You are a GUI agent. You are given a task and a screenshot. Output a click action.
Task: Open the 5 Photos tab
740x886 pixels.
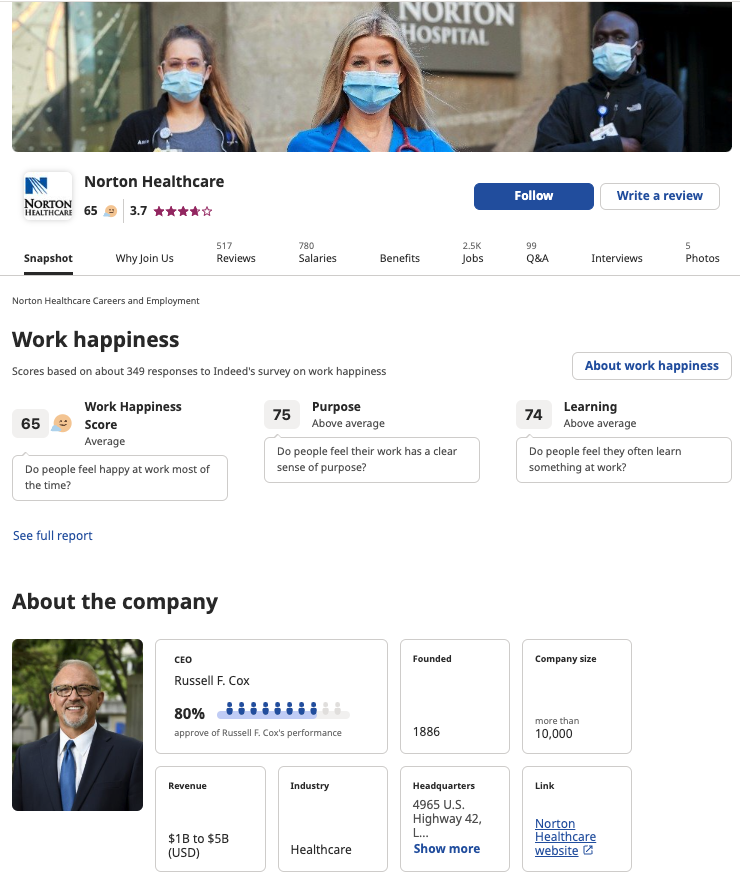pos(702,253)
